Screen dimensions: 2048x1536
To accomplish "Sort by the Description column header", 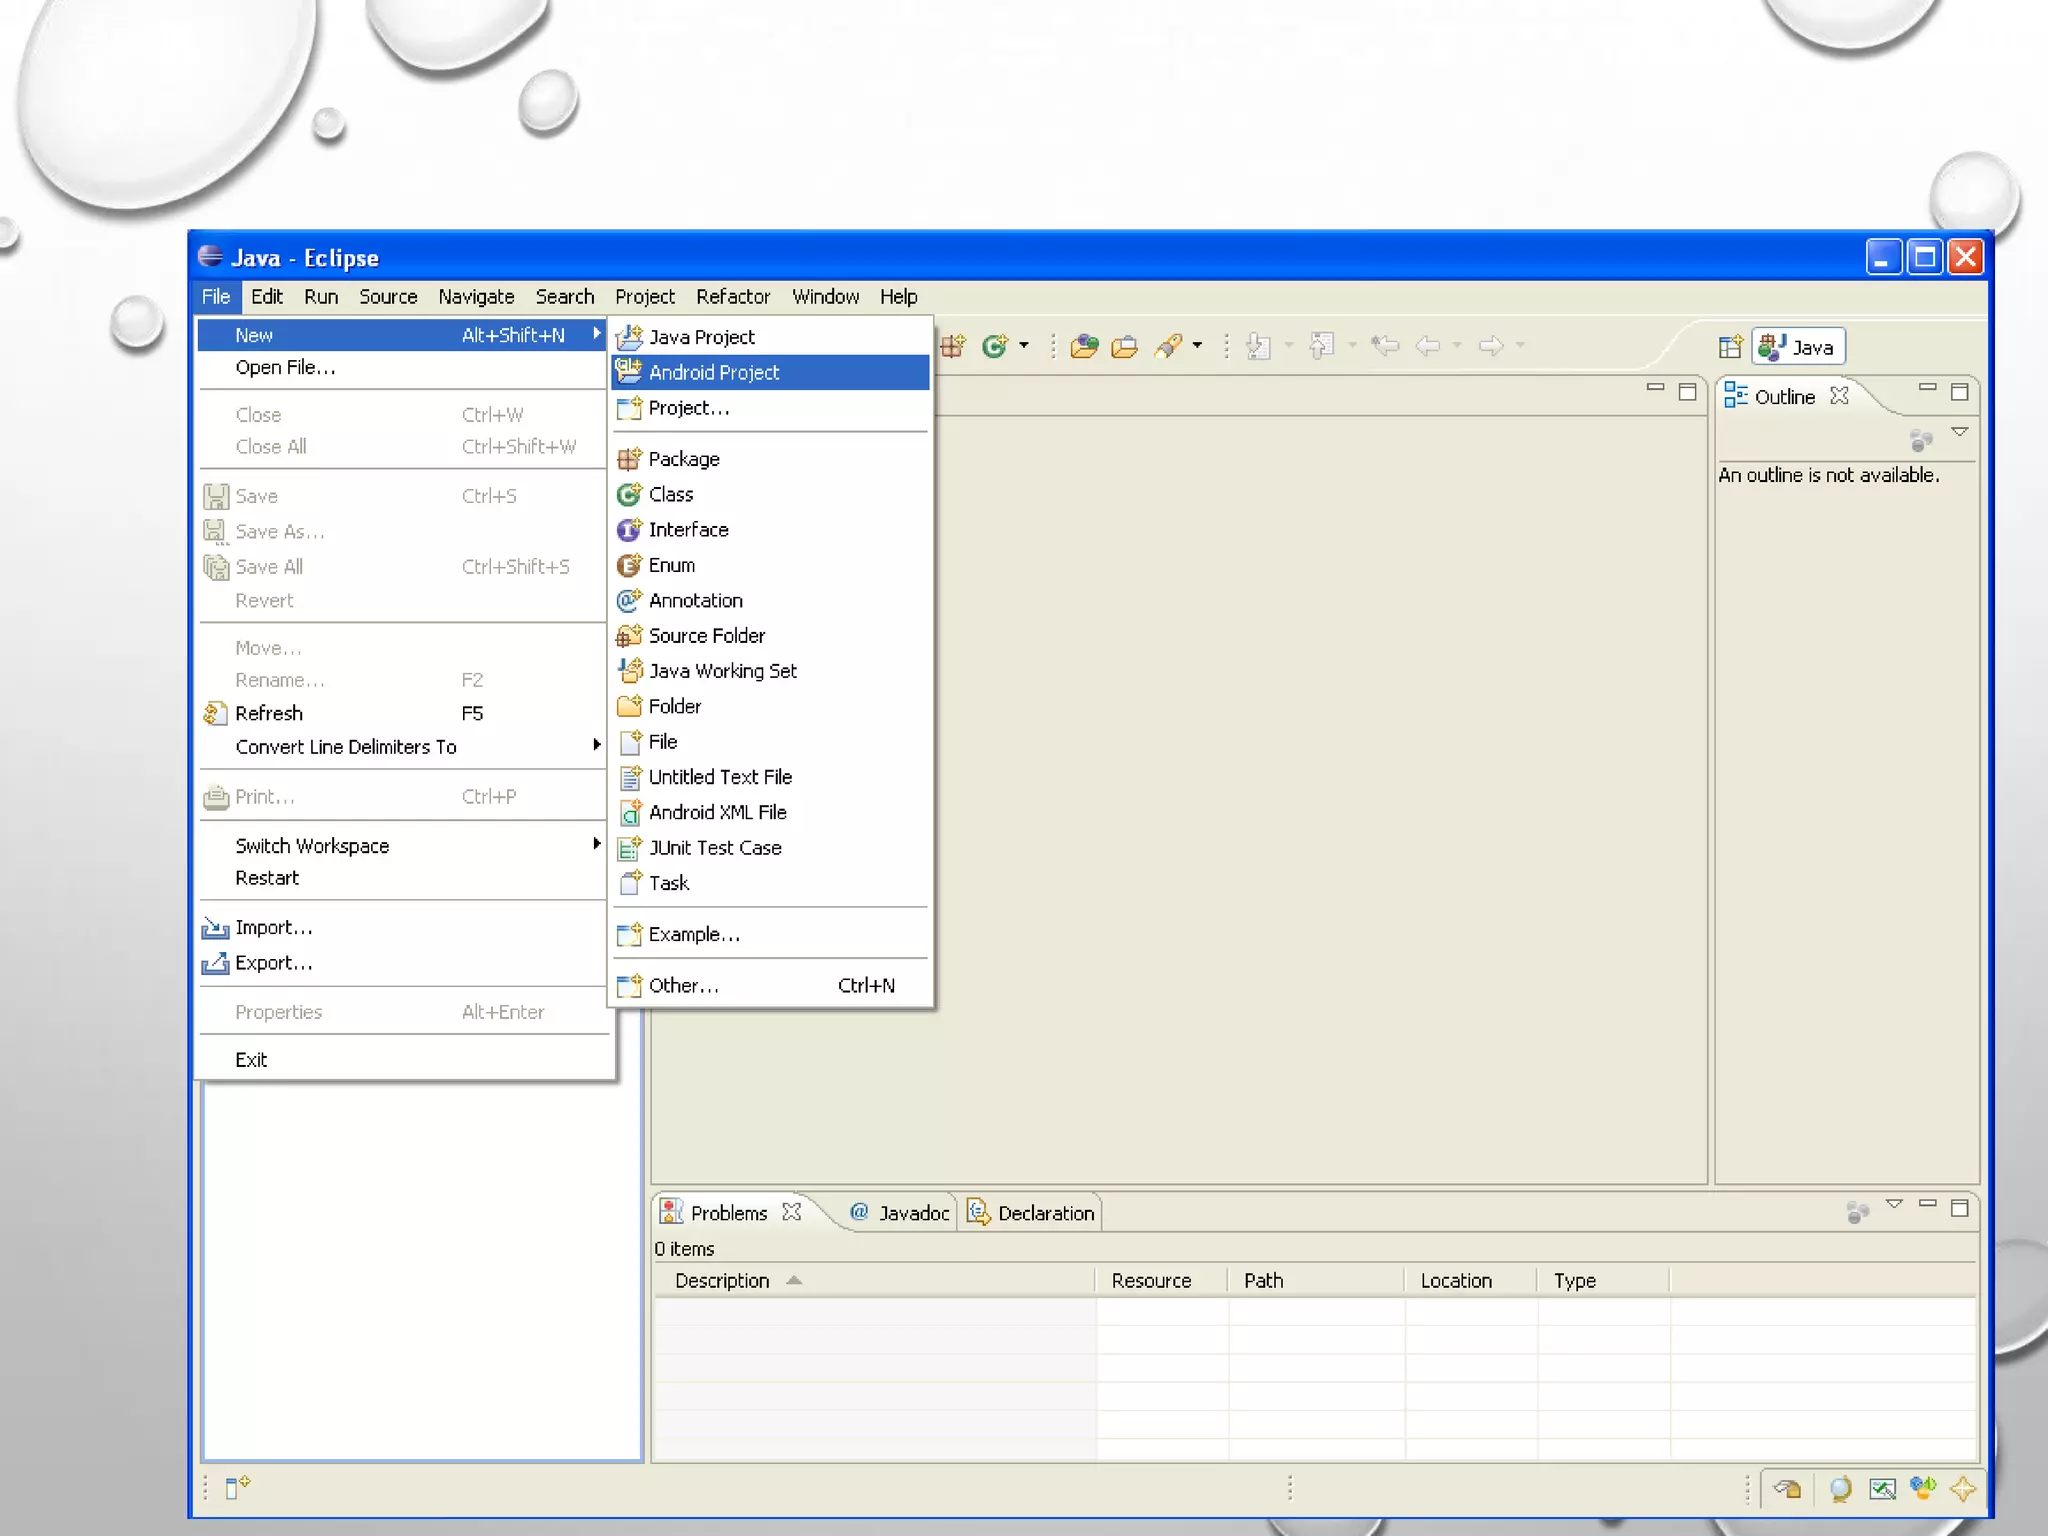I will point(875,1281).
